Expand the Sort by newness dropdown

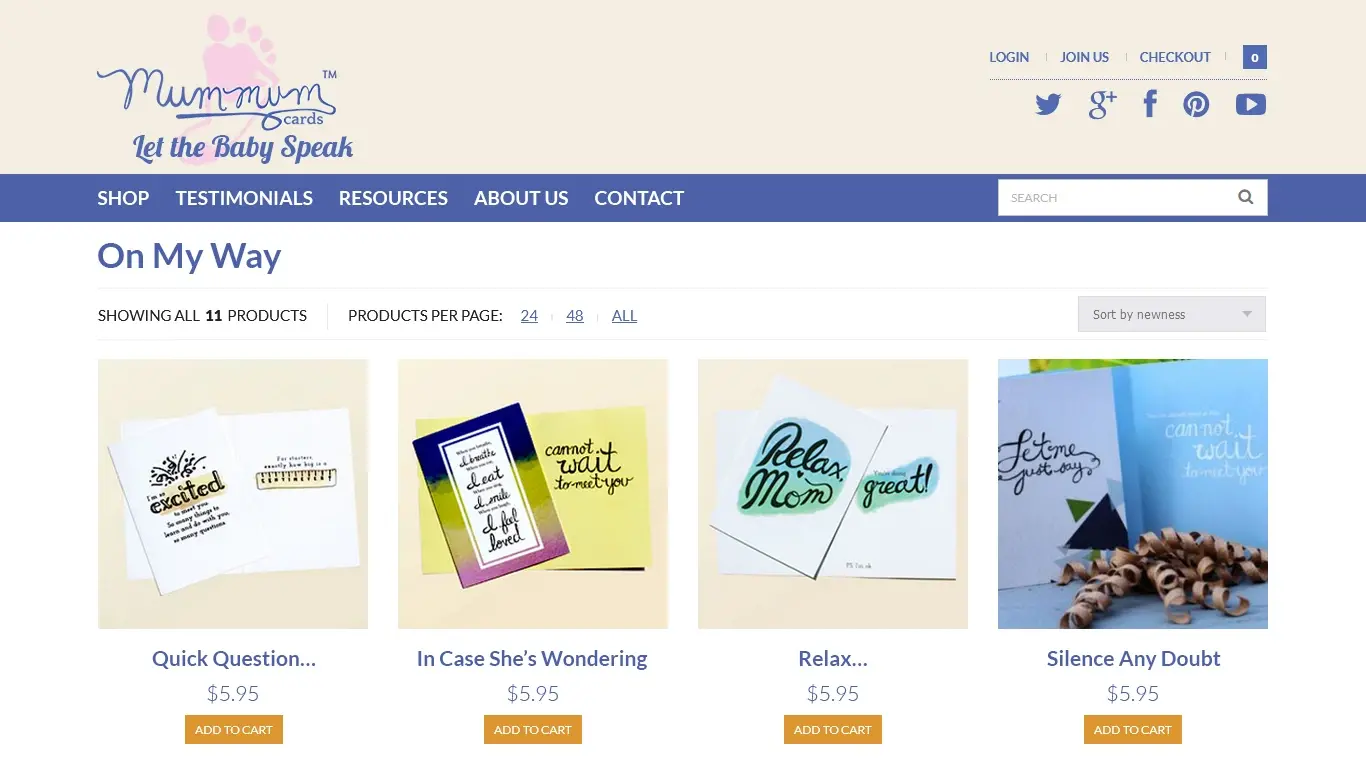(1171, 314)
